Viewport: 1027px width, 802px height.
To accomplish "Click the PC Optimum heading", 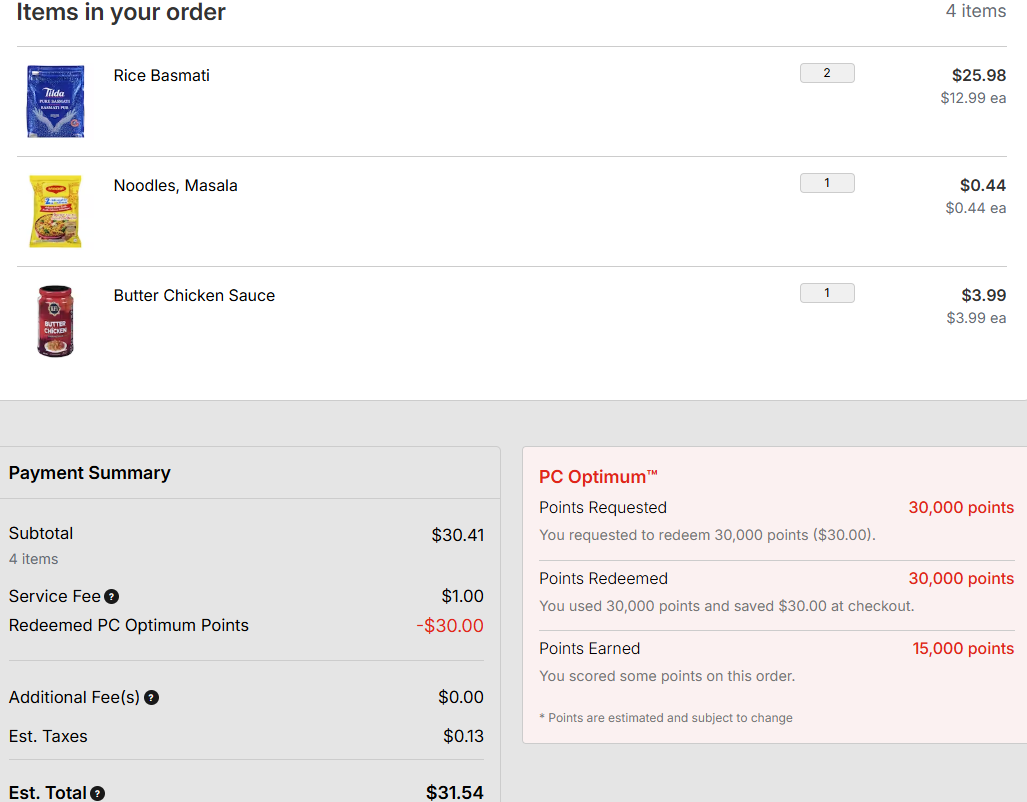I will click(598, 477).
